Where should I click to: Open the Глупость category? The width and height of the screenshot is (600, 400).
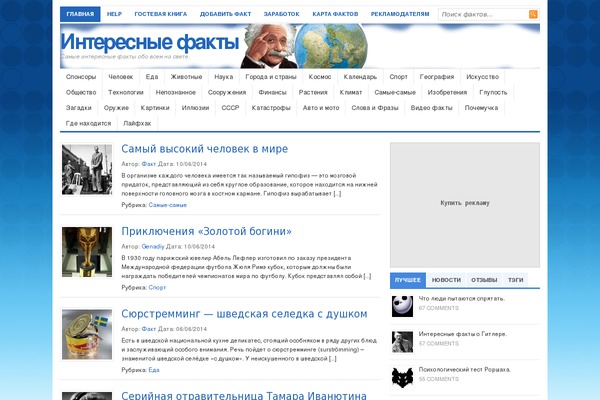coord(493,92)
